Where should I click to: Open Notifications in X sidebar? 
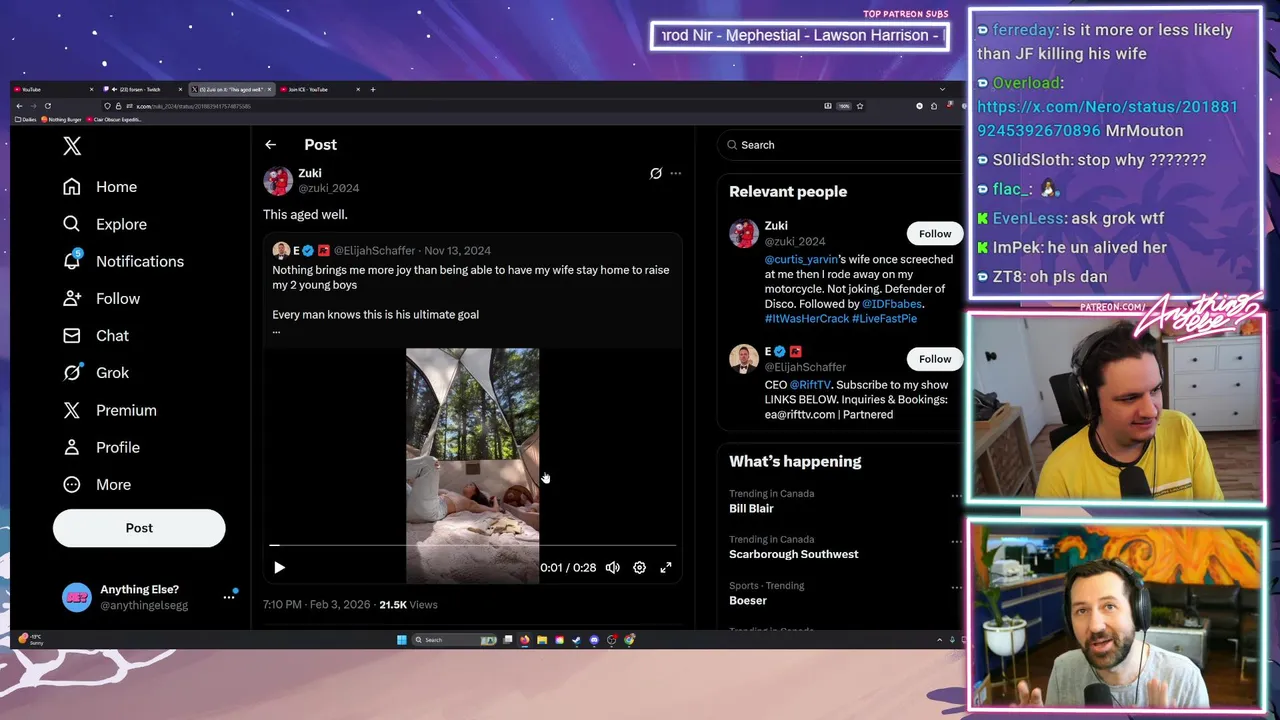123,261
